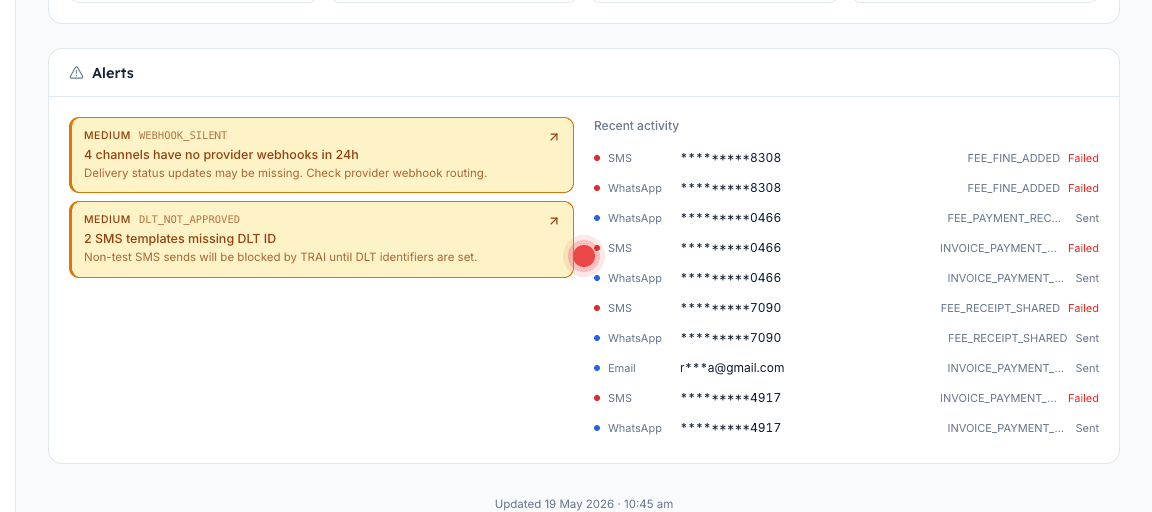1152x512 pixels.
Task: Open the '2 SMS templates missing DLT ID' alert
Action: click(x=321, y=239)
